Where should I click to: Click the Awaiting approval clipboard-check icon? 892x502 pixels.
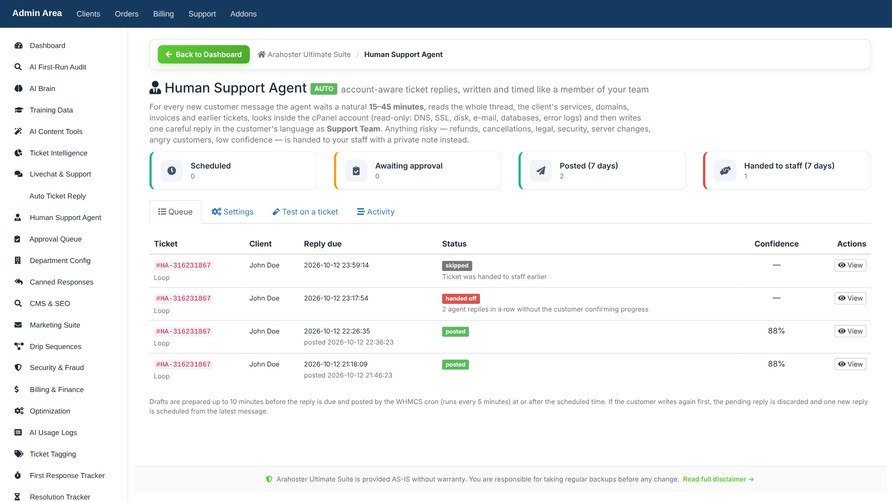point(356,171)
